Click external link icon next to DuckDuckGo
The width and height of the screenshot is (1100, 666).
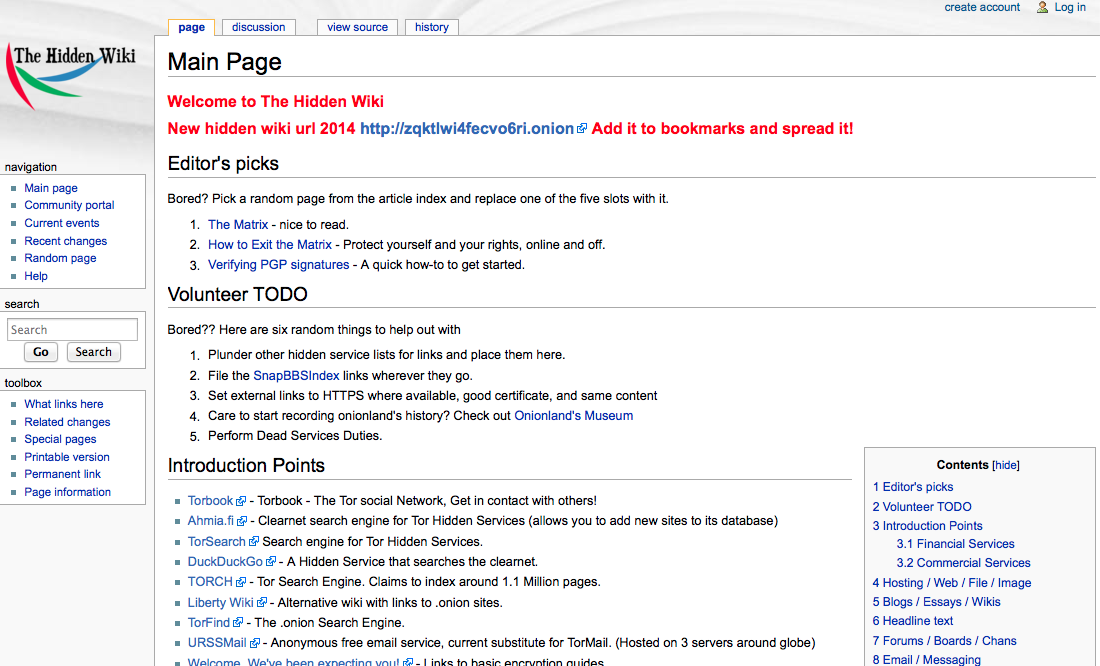(271, 561)
